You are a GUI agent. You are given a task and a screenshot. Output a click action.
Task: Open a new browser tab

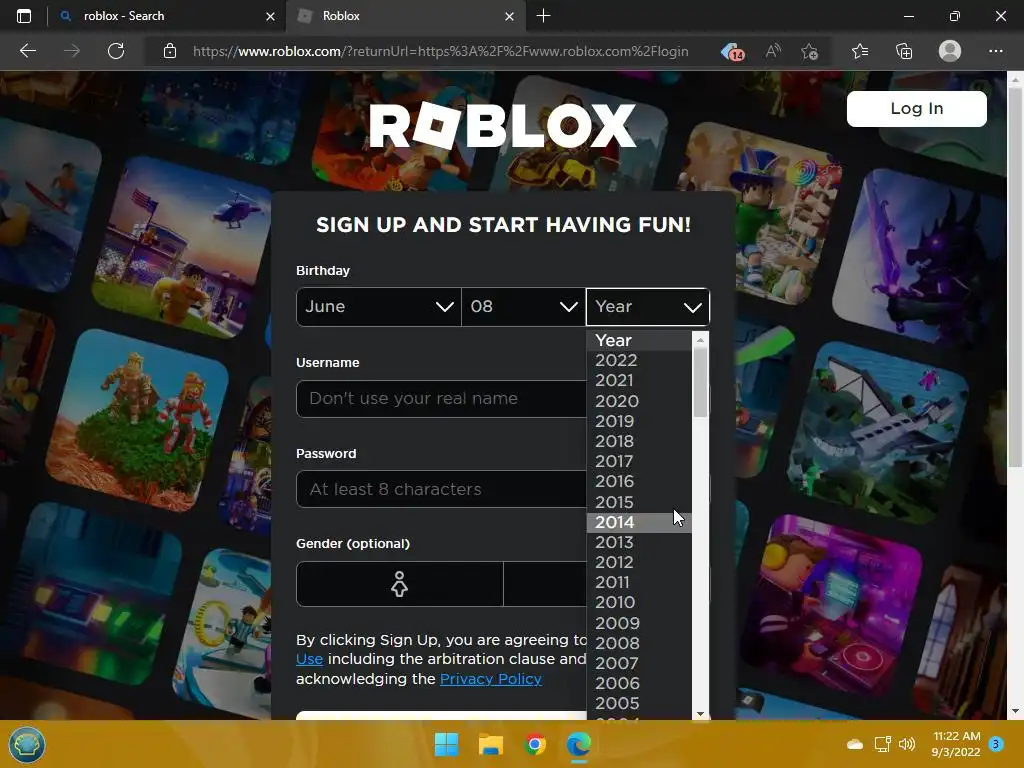[543, 16]
